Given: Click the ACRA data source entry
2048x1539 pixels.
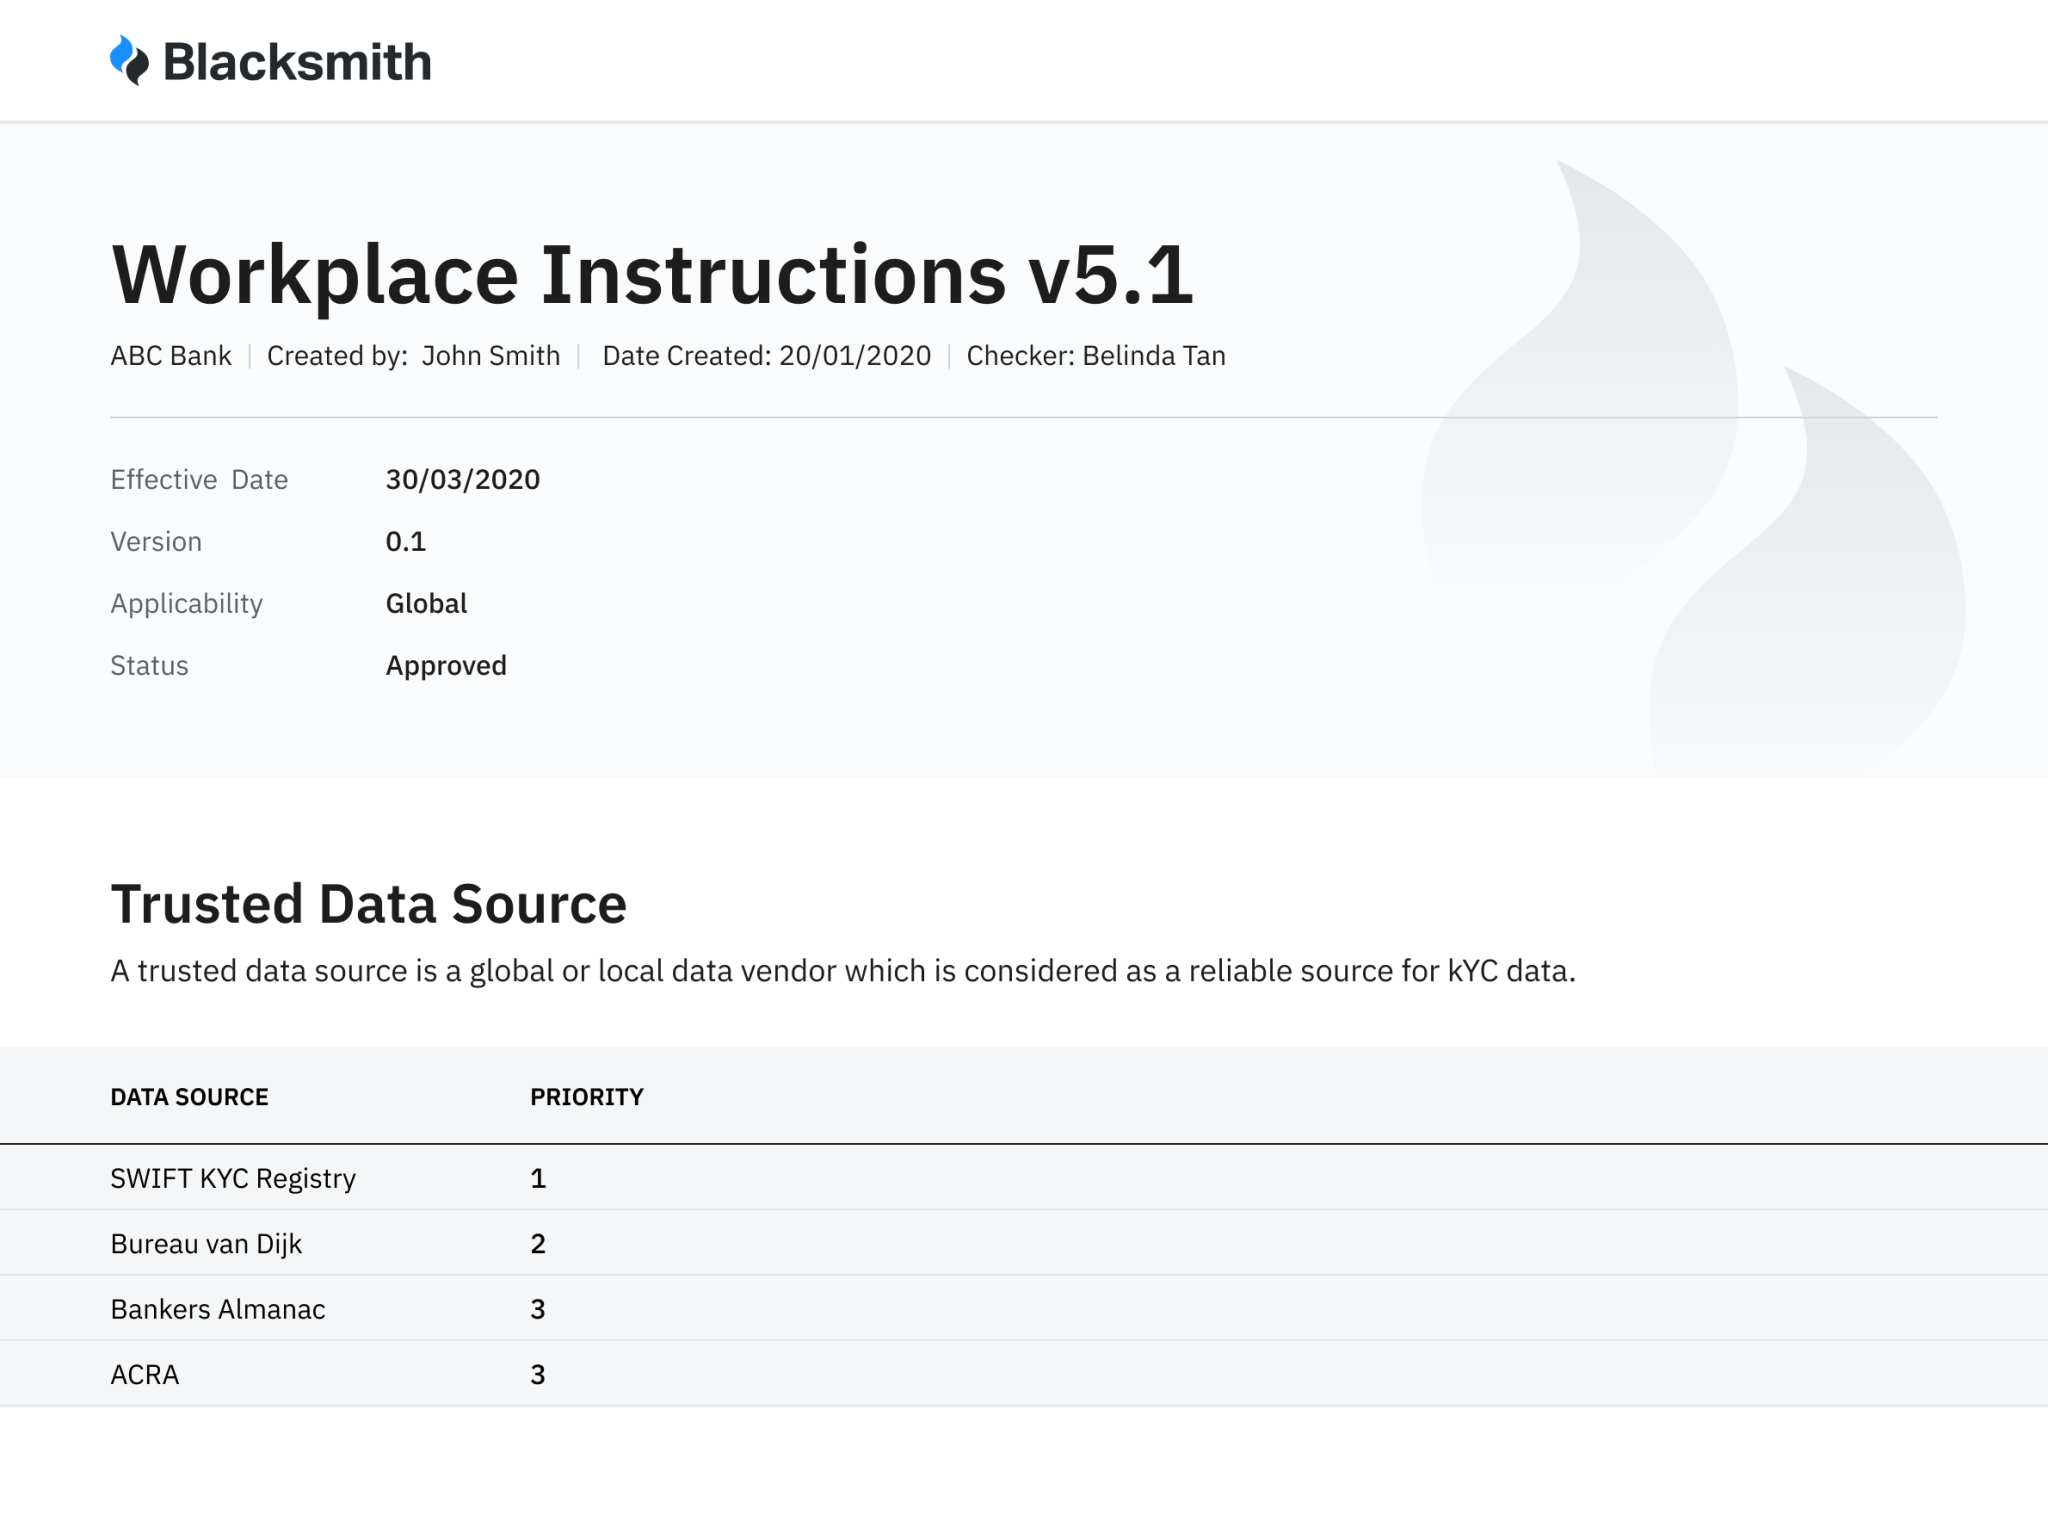Looking at the screenshot, I should [144, 1373].
